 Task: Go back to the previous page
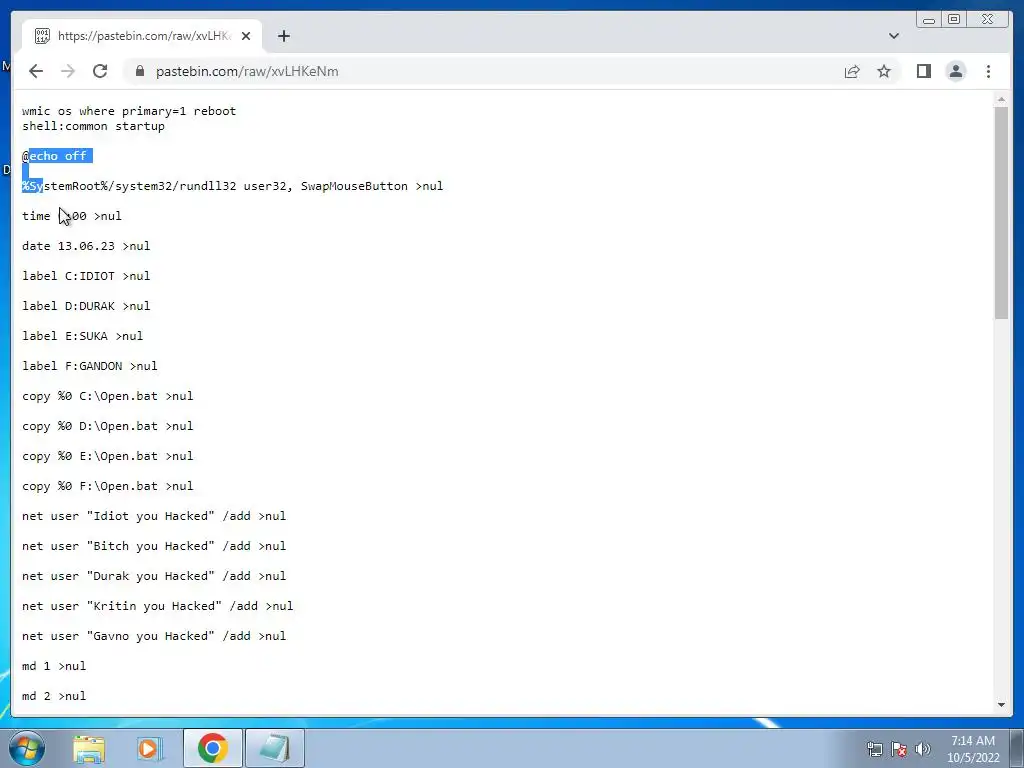(36, 71)
